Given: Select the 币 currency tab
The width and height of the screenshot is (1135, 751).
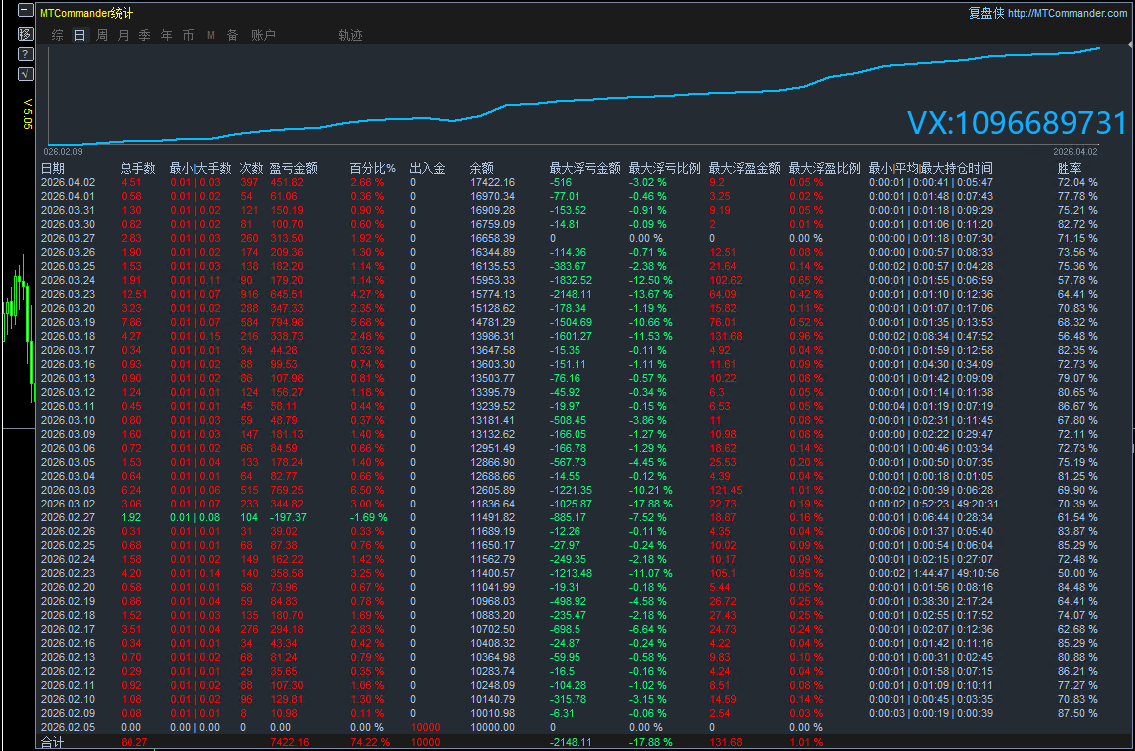Looking at the screenshot, I should click(x=189, y=35).
